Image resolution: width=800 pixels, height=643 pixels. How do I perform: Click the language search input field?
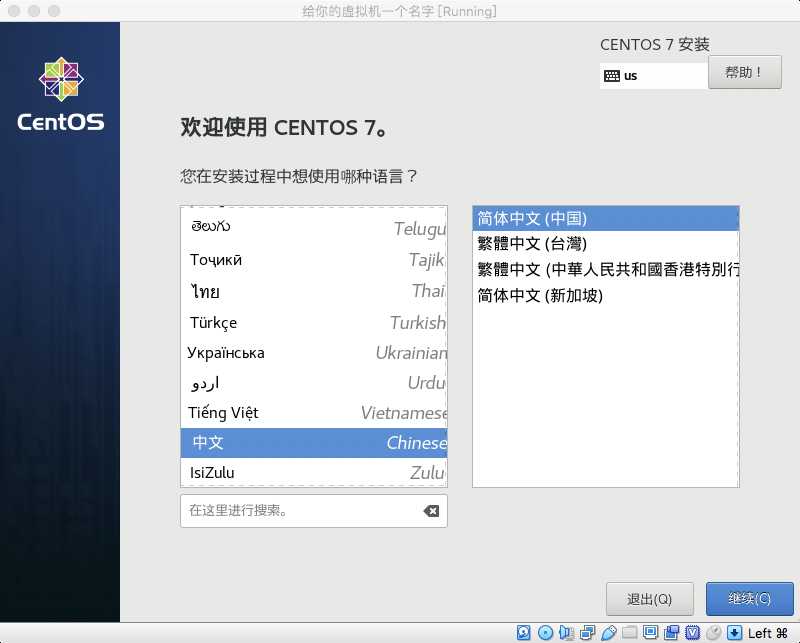(314, 511)
